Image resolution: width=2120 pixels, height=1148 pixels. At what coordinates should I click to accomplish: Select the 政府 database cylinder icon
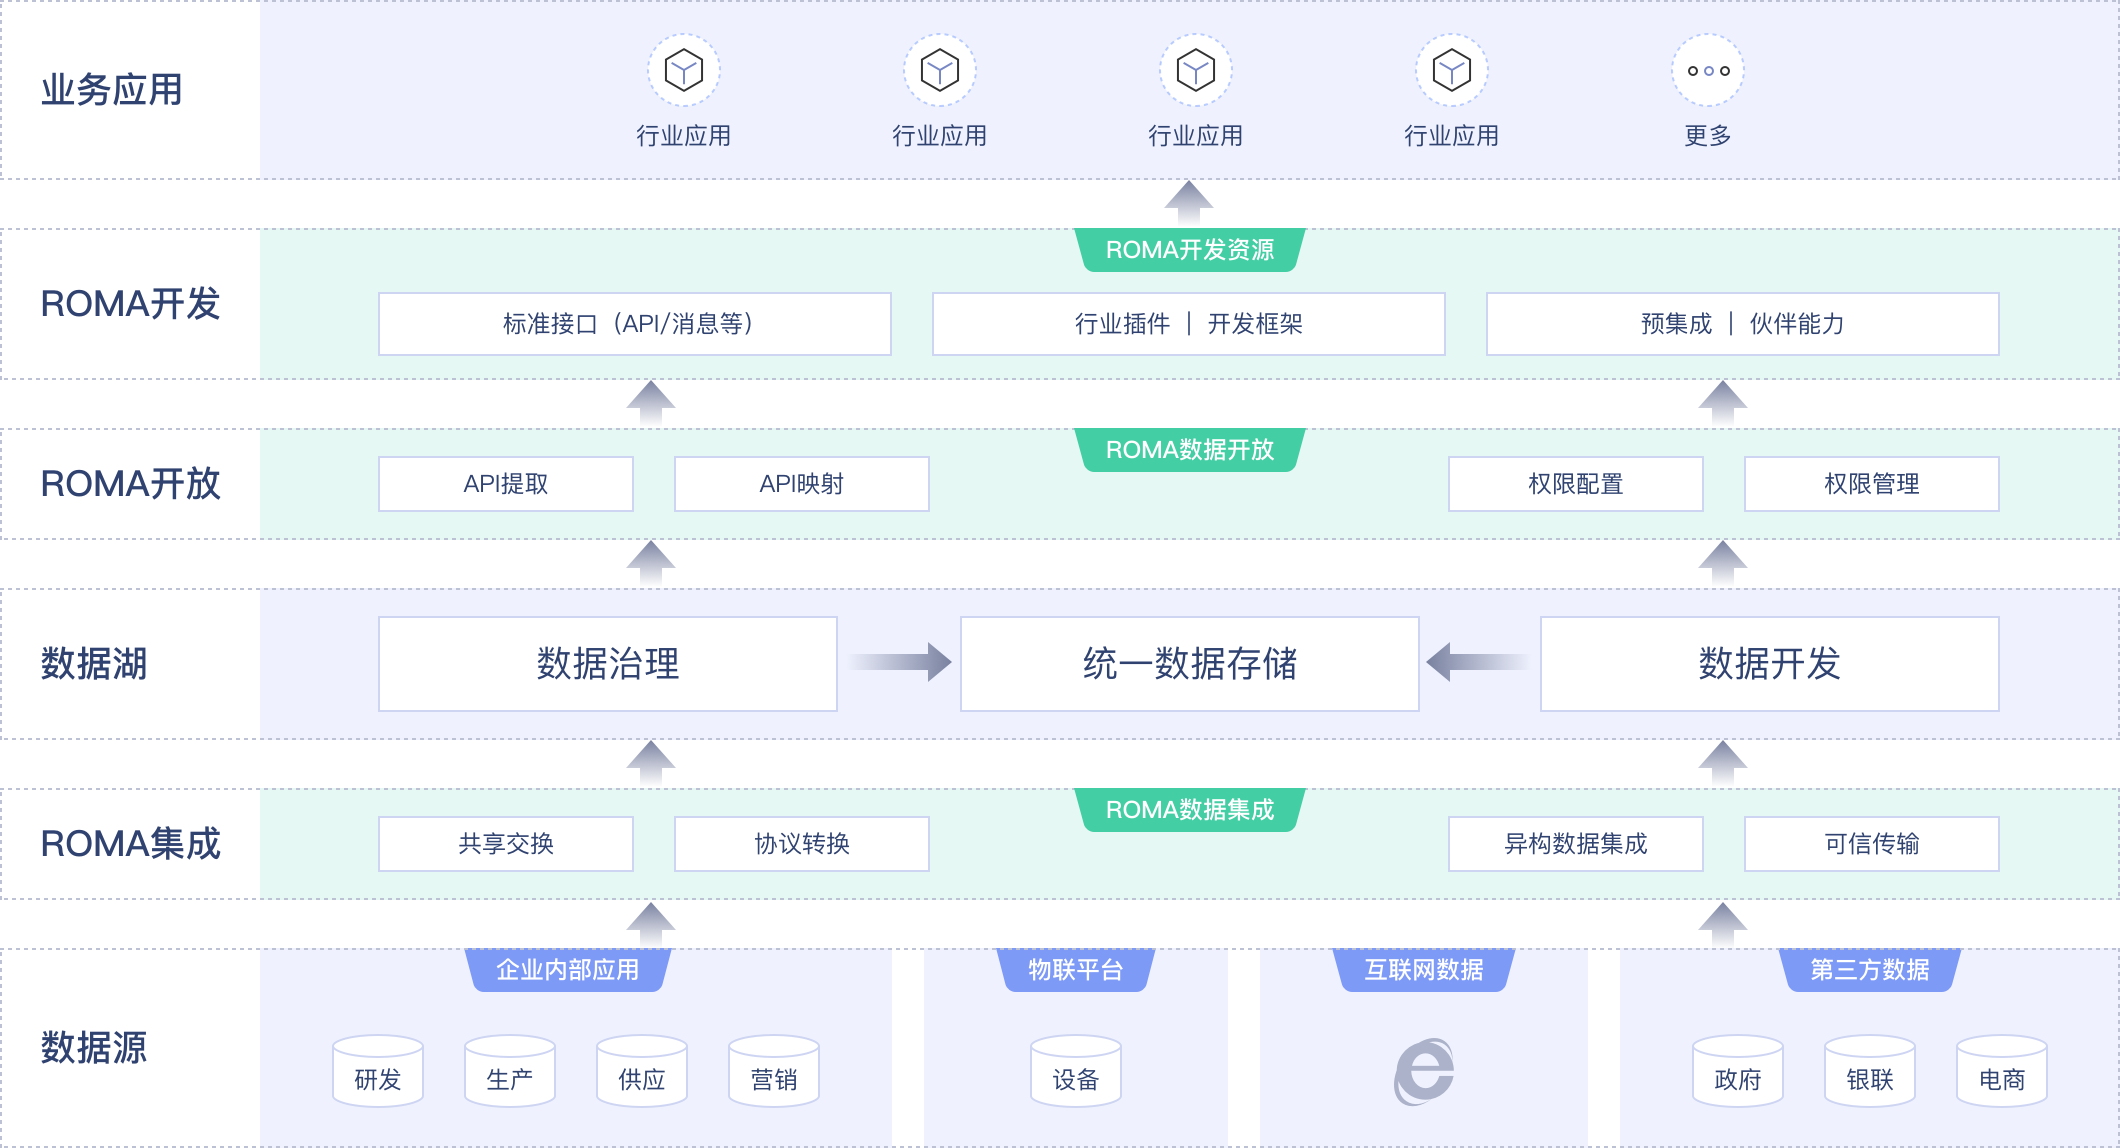coord(1738,1071)
